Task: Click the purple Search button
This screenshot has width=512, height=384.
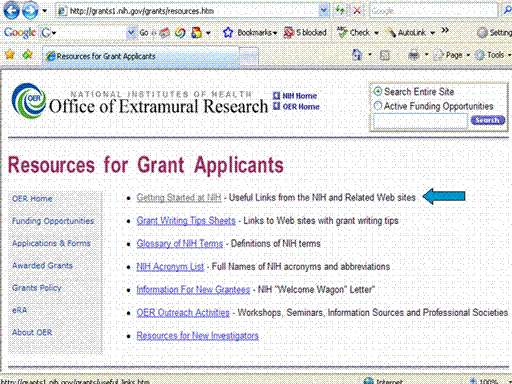Action: [x=488, y=120]
